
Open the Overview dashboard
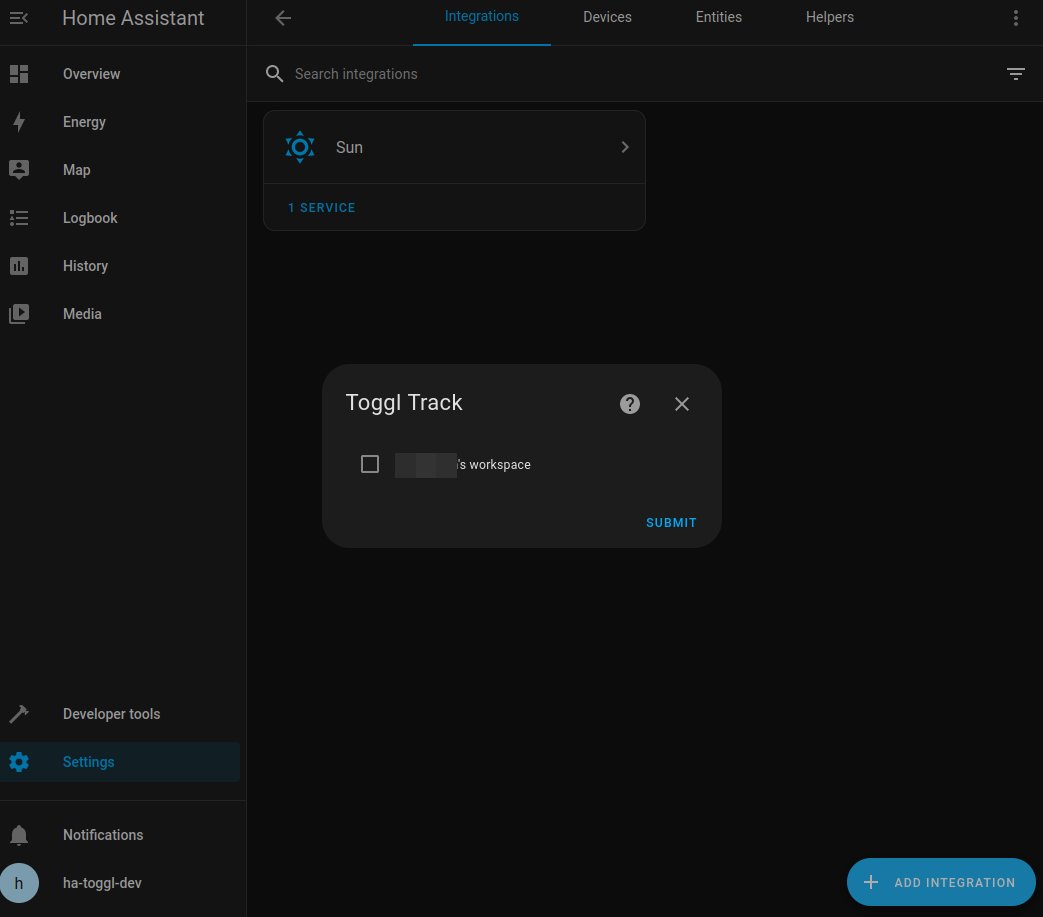tap(120, 74)
